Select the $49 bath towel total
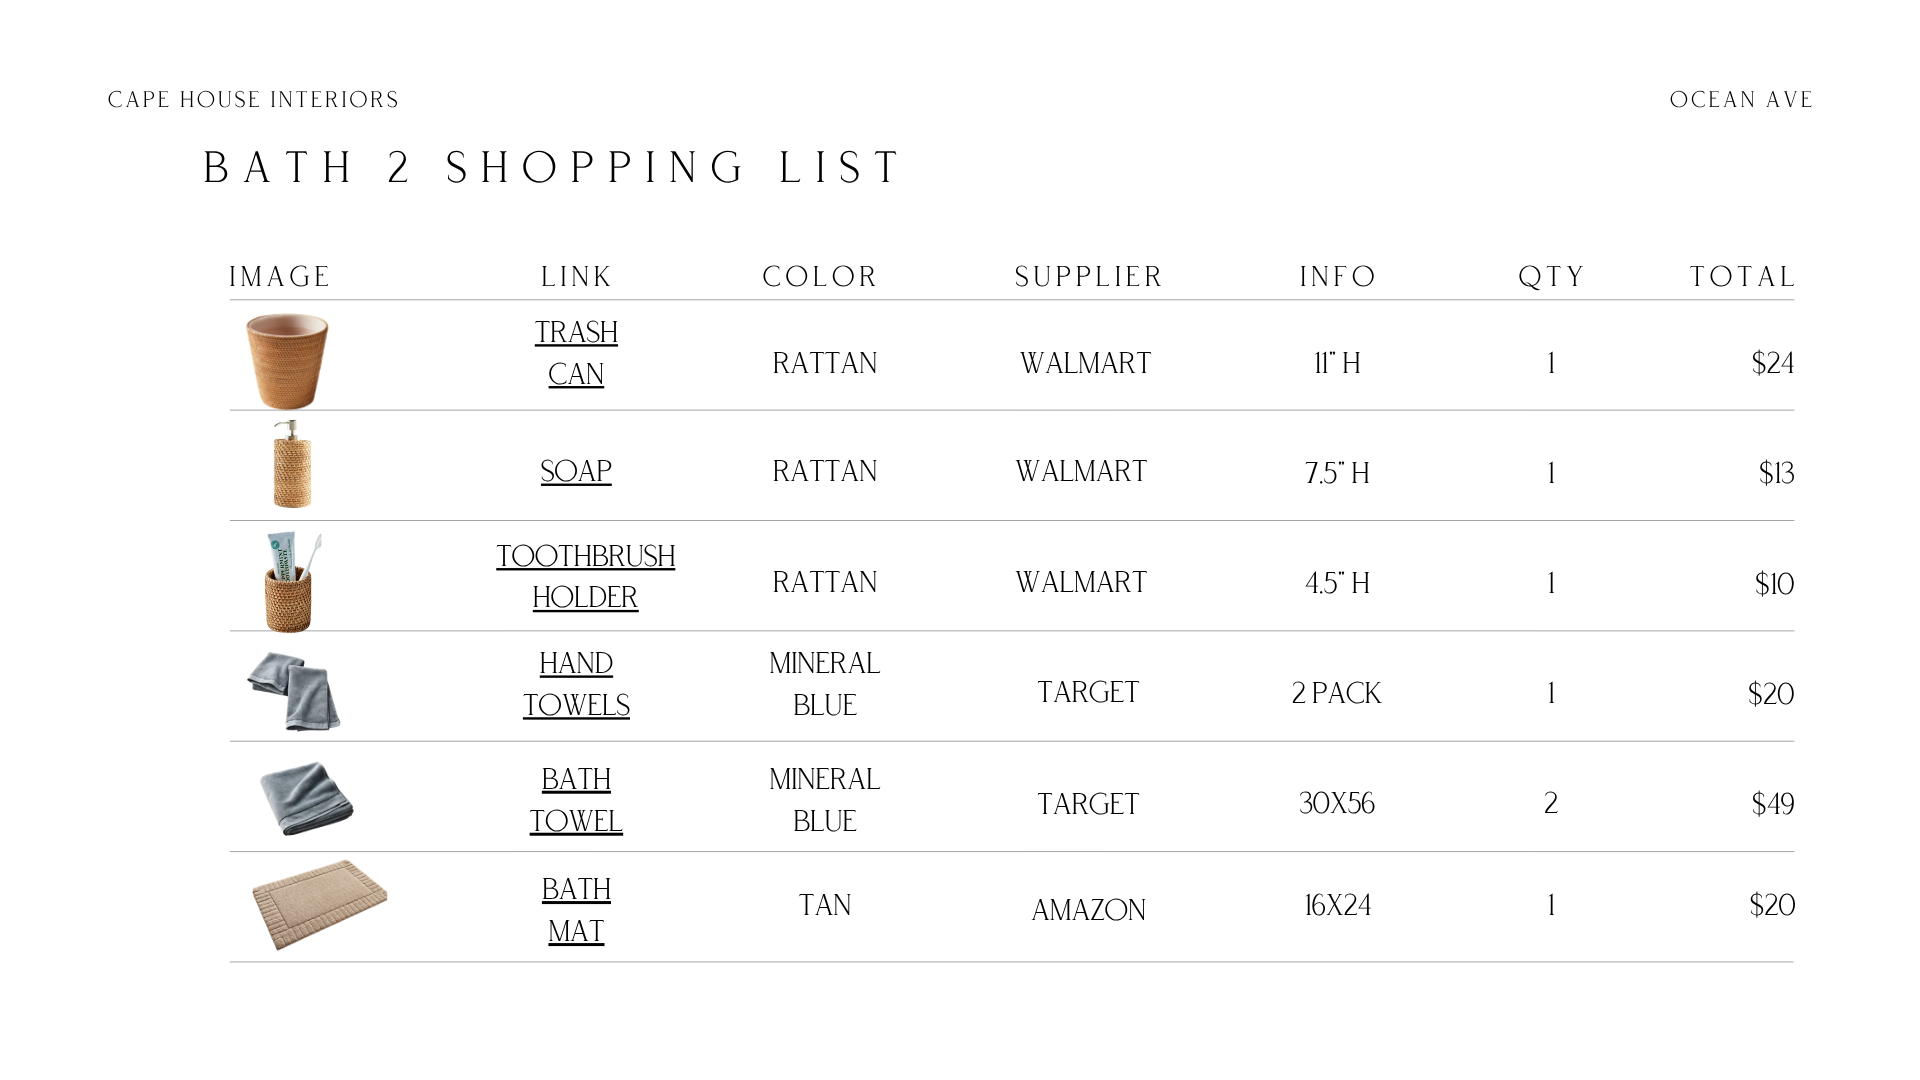This screenshot has width=1920, height=1080. pos(1772,804)
